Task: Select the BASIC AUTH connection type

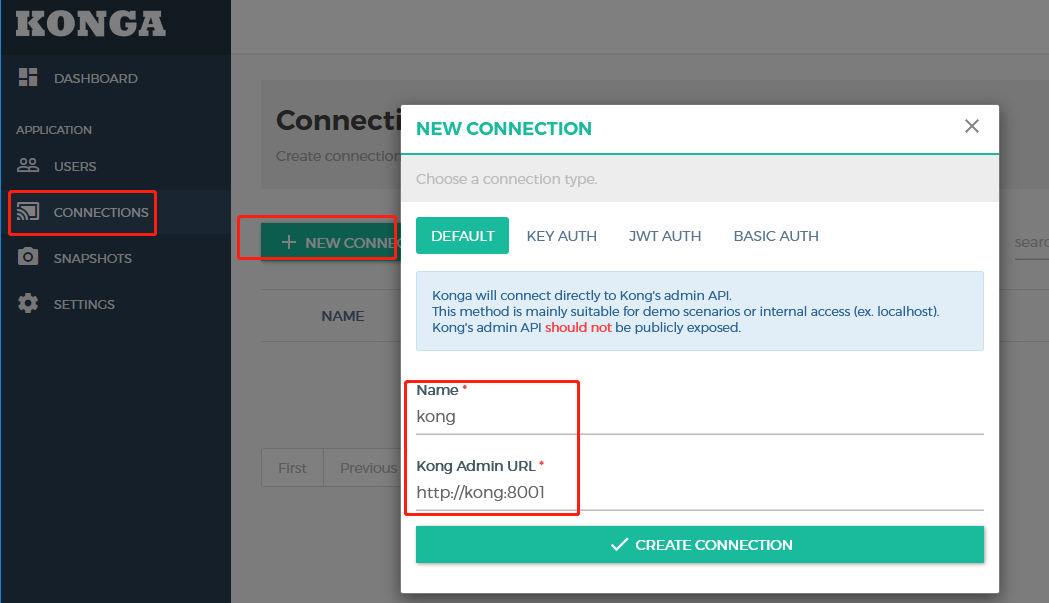Action: pyautogui.click(x=776, y=235)
